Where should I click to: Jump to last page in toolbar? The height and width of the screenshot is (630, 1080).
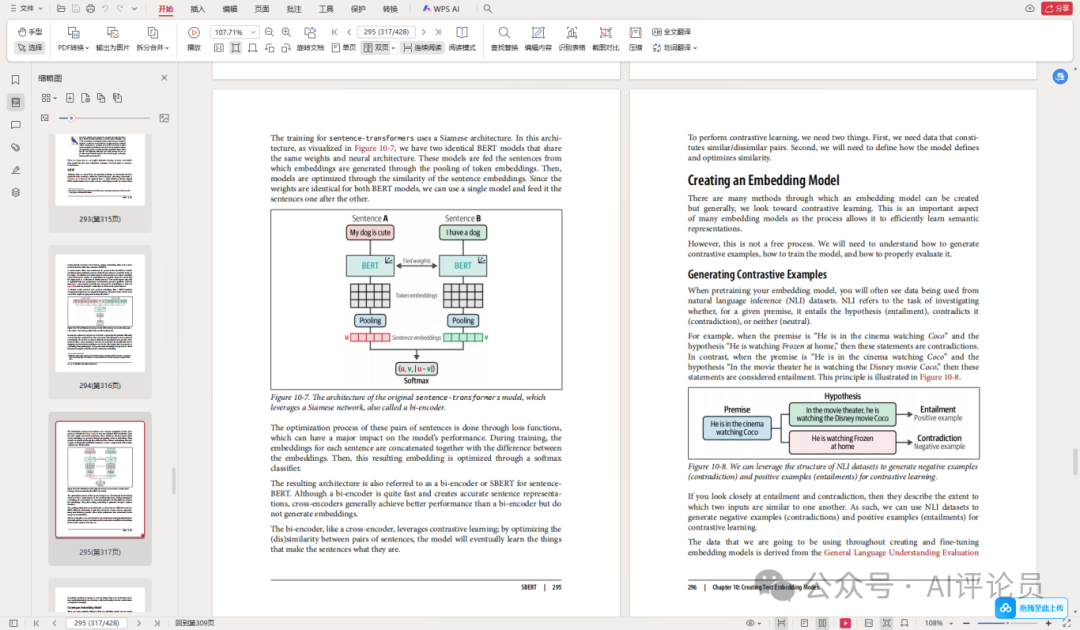[438, 32]
